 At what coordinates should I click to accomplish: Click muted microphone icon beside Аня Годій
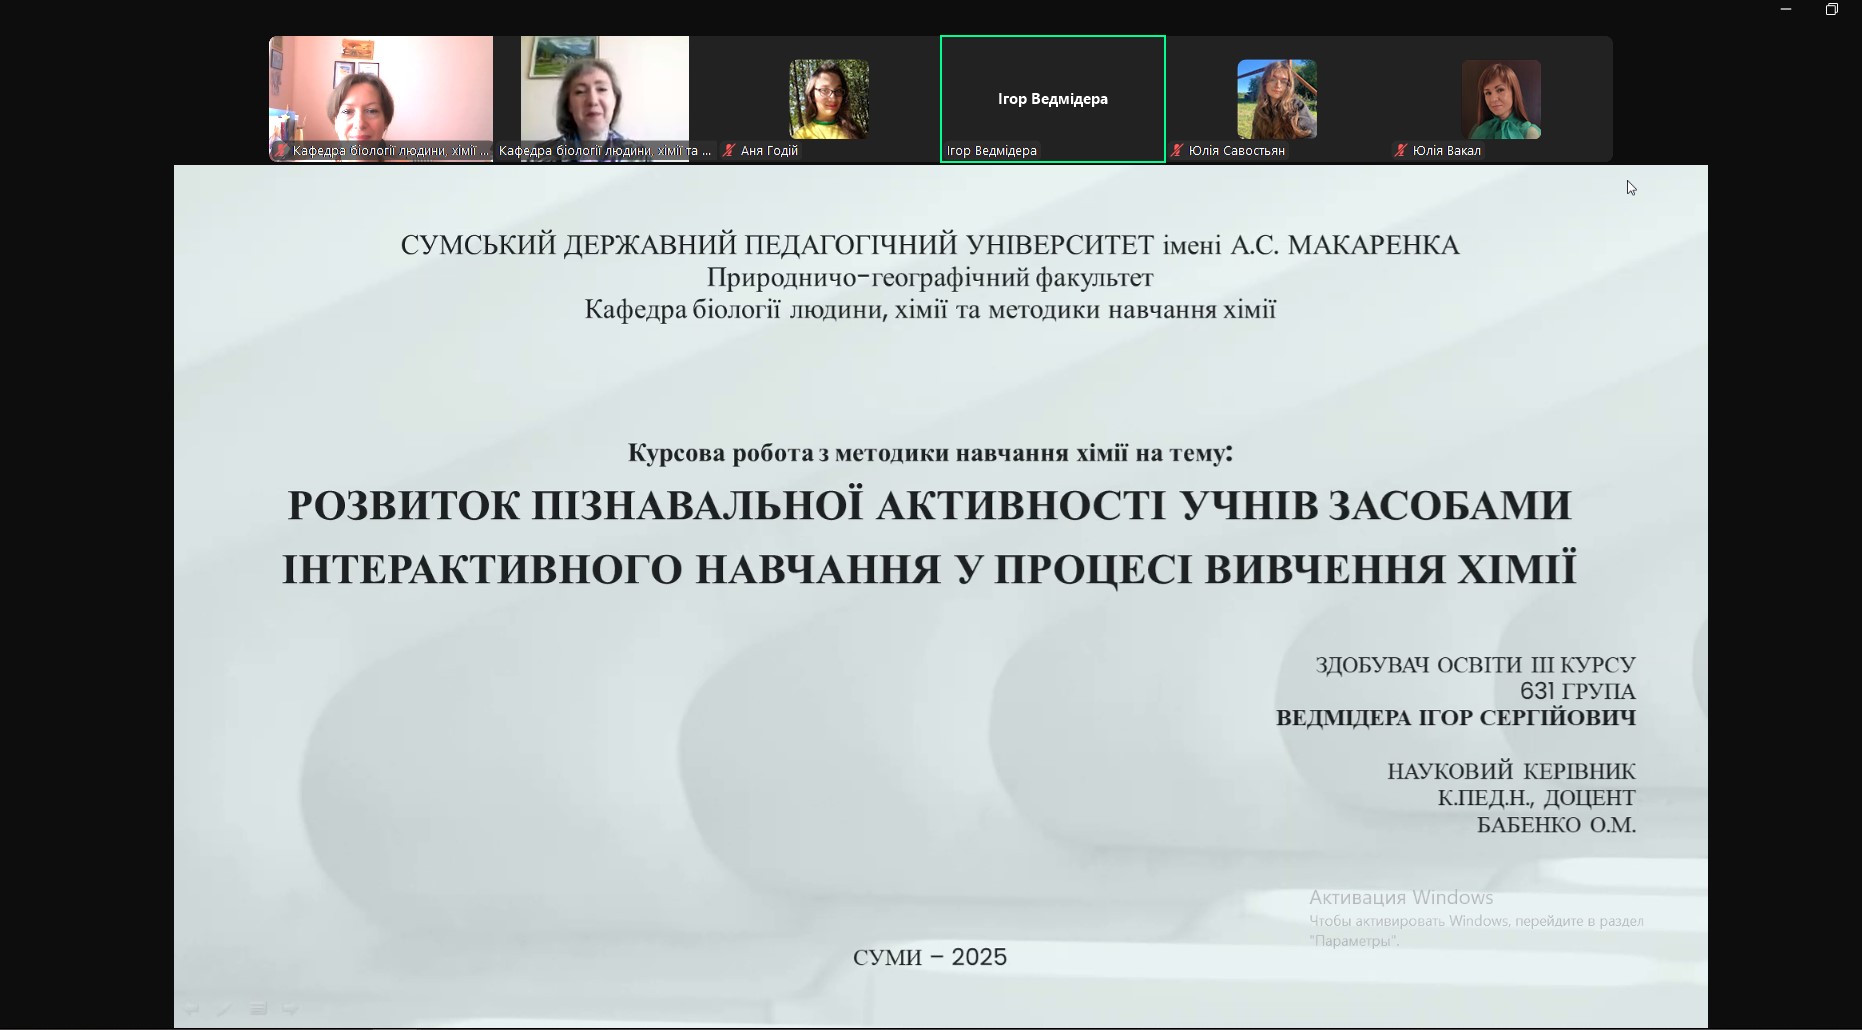pos(730,151)
